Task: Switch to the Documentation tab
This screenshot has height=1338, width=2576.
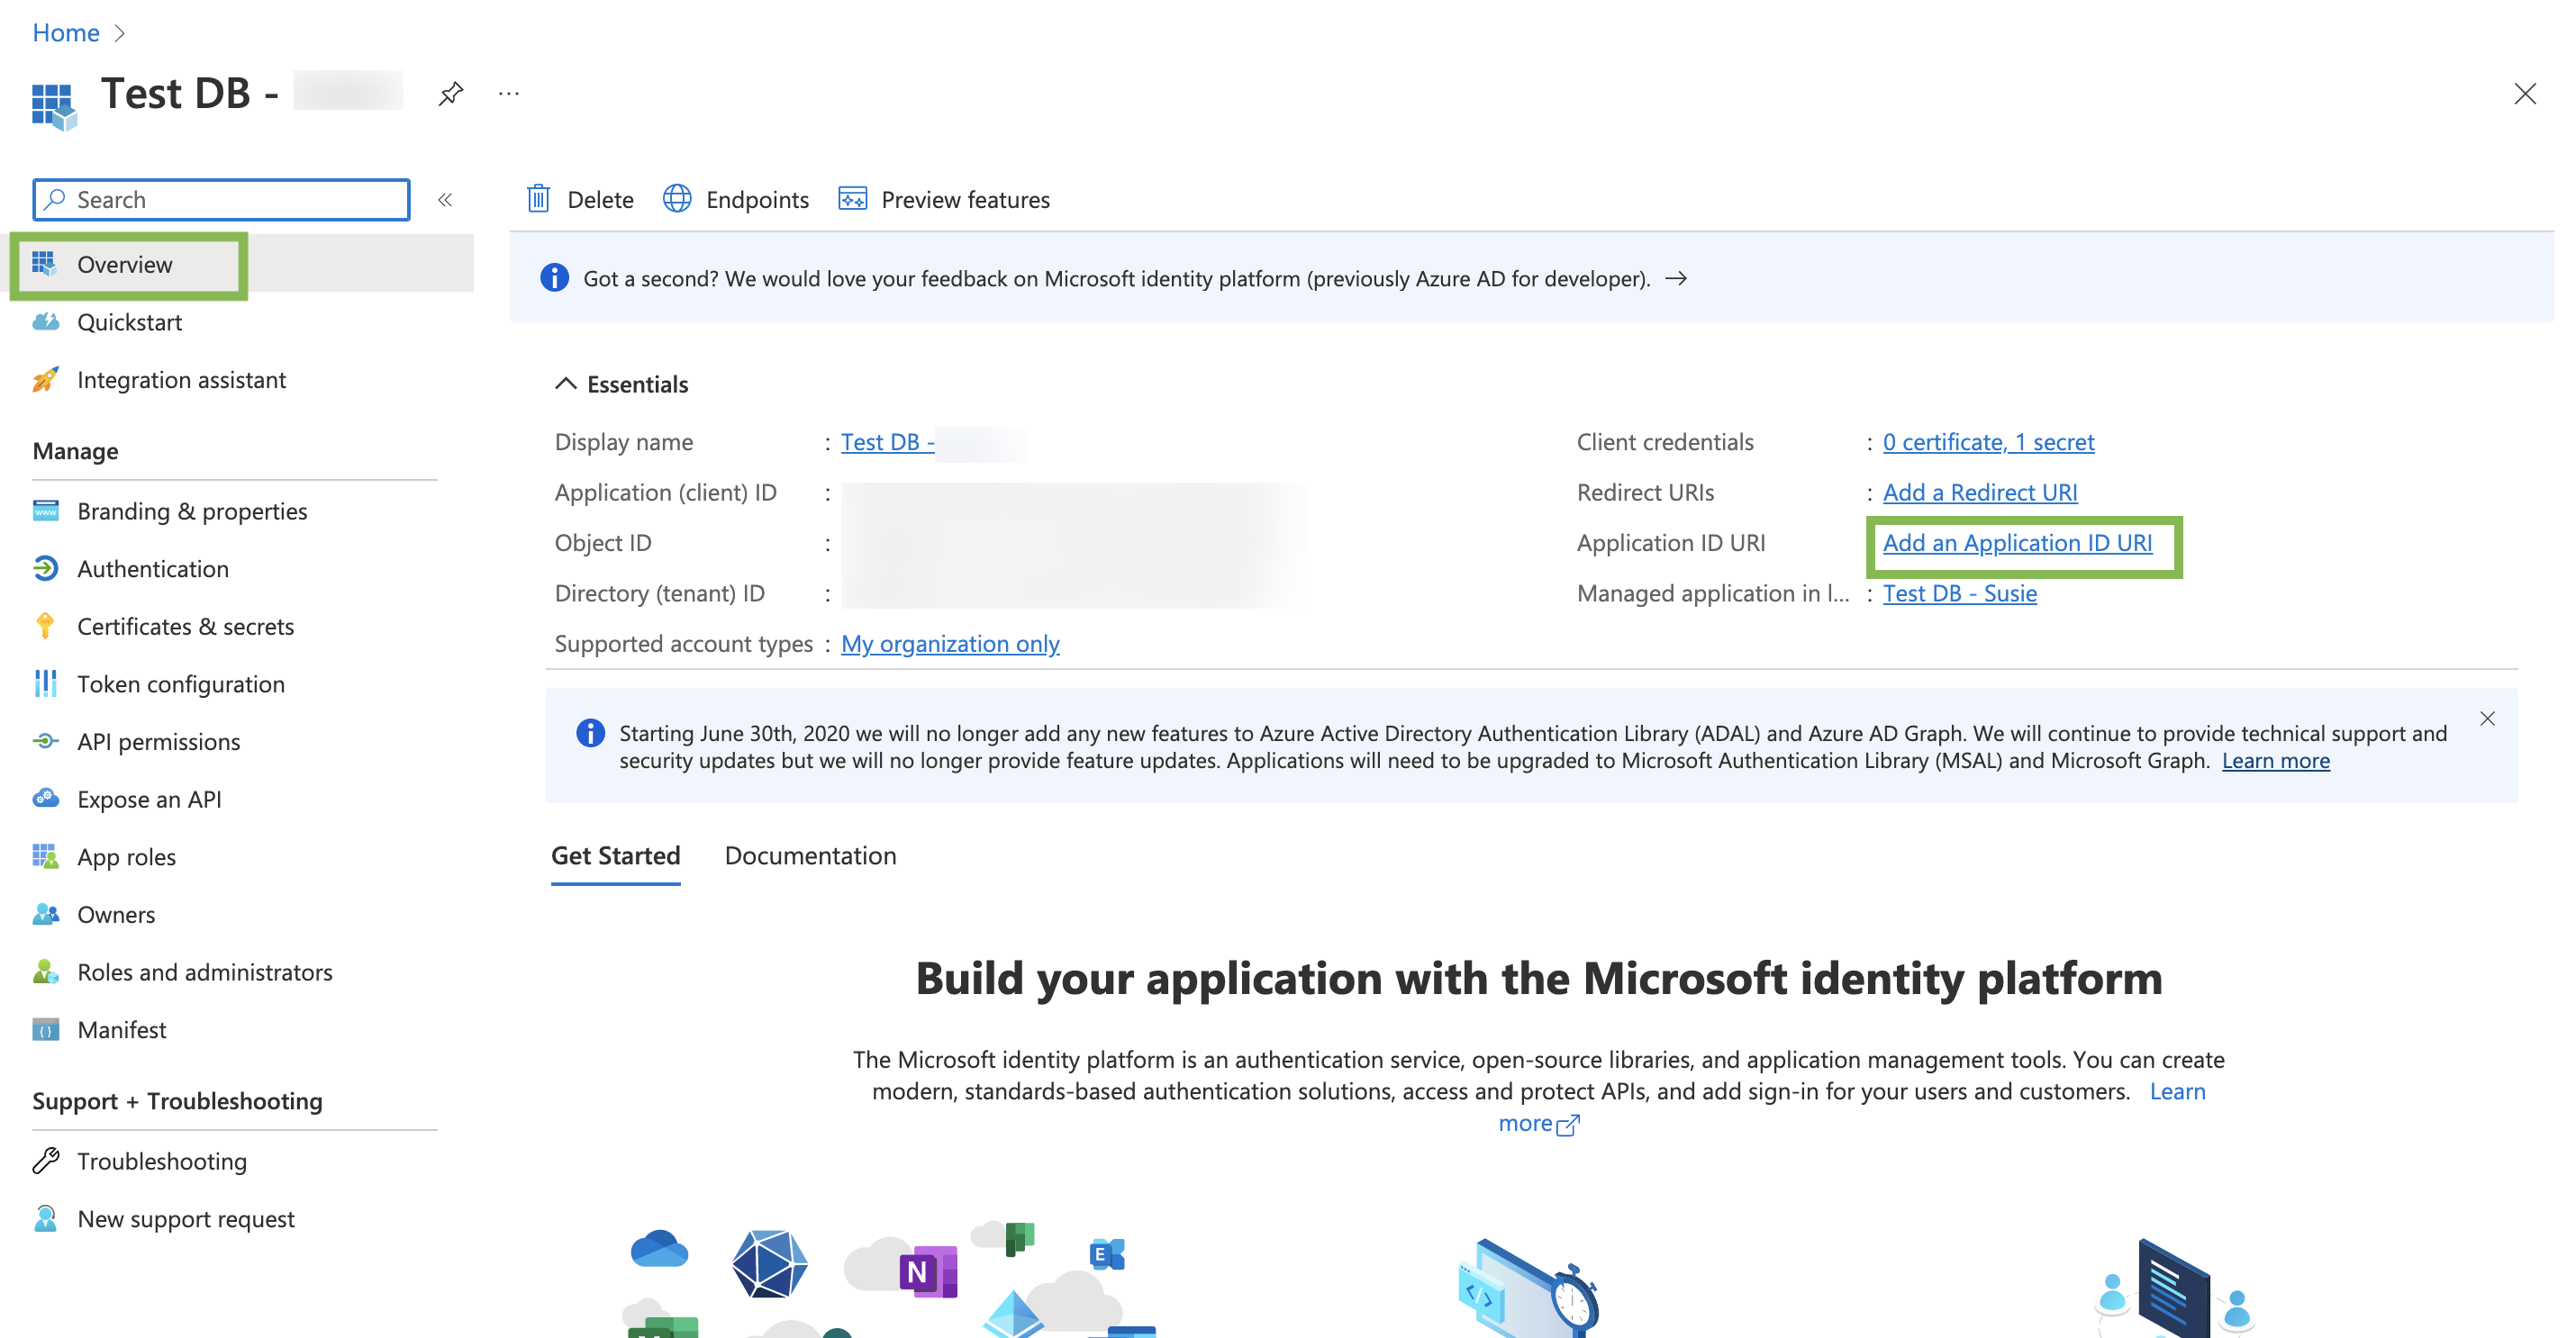Action: click(x=810, y=855)
